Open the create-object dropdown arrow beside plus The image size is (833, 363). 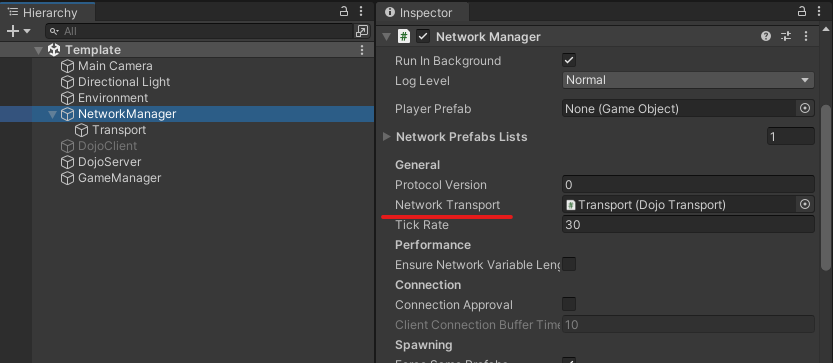pyautogui.click(x=27, y=31)
